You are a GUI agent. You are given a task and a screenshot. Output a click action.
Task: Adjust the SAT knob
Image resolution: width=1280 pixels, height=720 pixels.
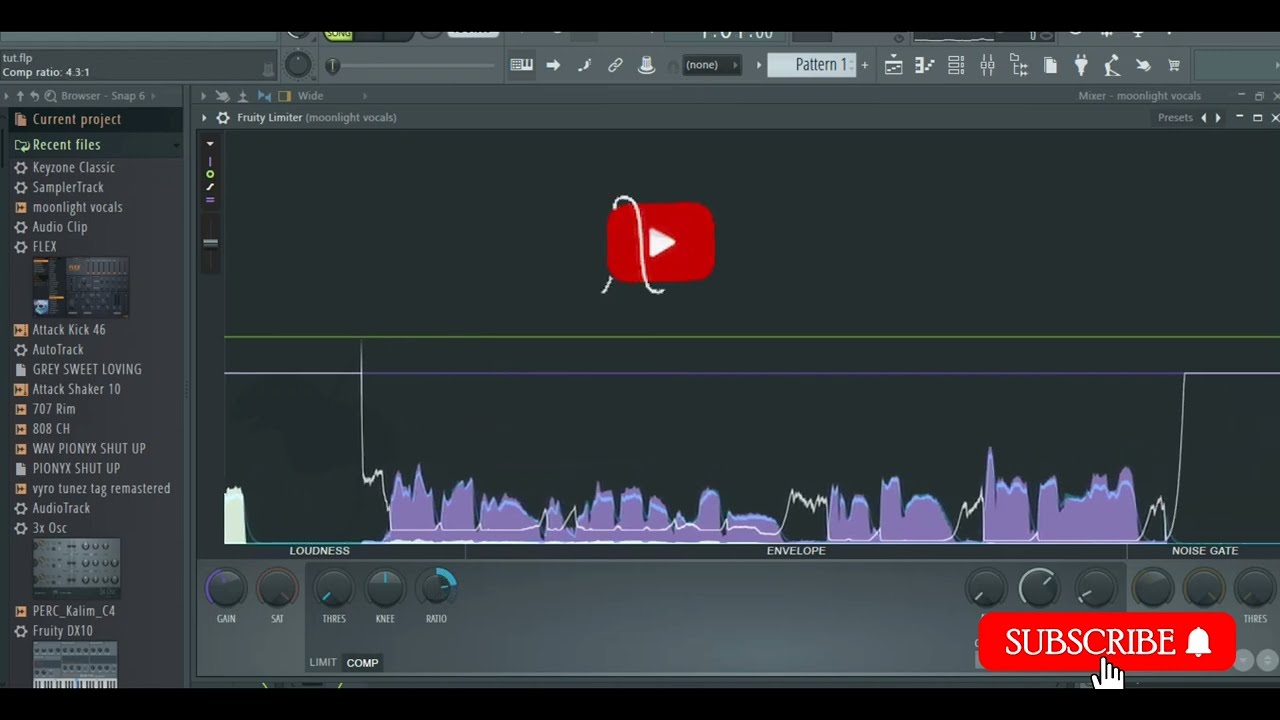[277, 588]
